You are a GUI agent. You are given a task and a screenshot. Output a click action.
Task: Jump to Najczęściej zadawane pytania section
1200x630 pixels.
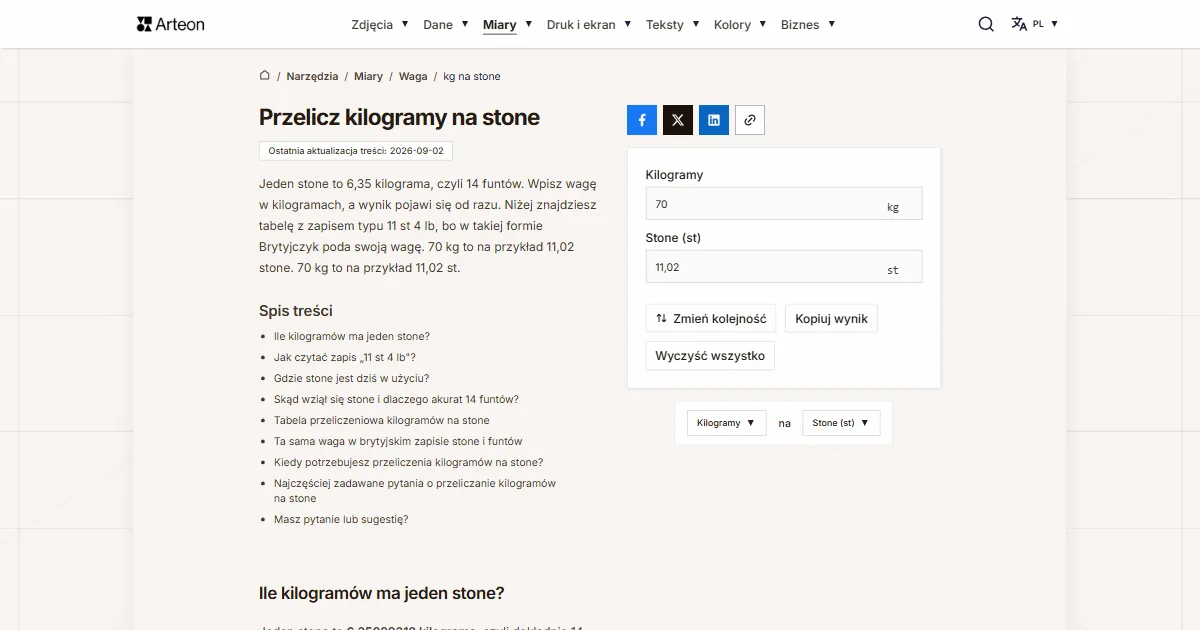(415, 491)
